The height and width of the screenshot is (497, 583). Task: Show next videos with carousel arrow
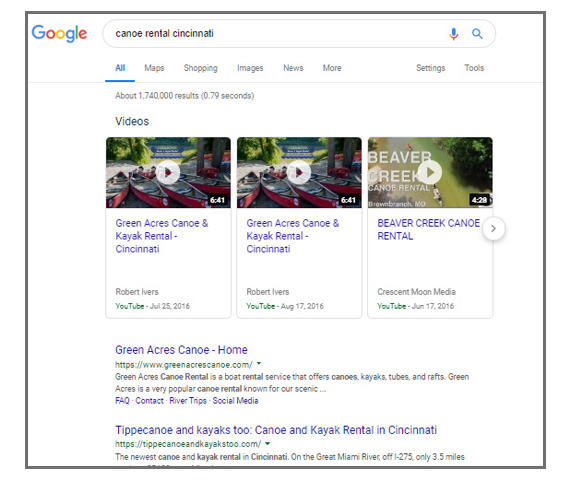click(494, 229)
